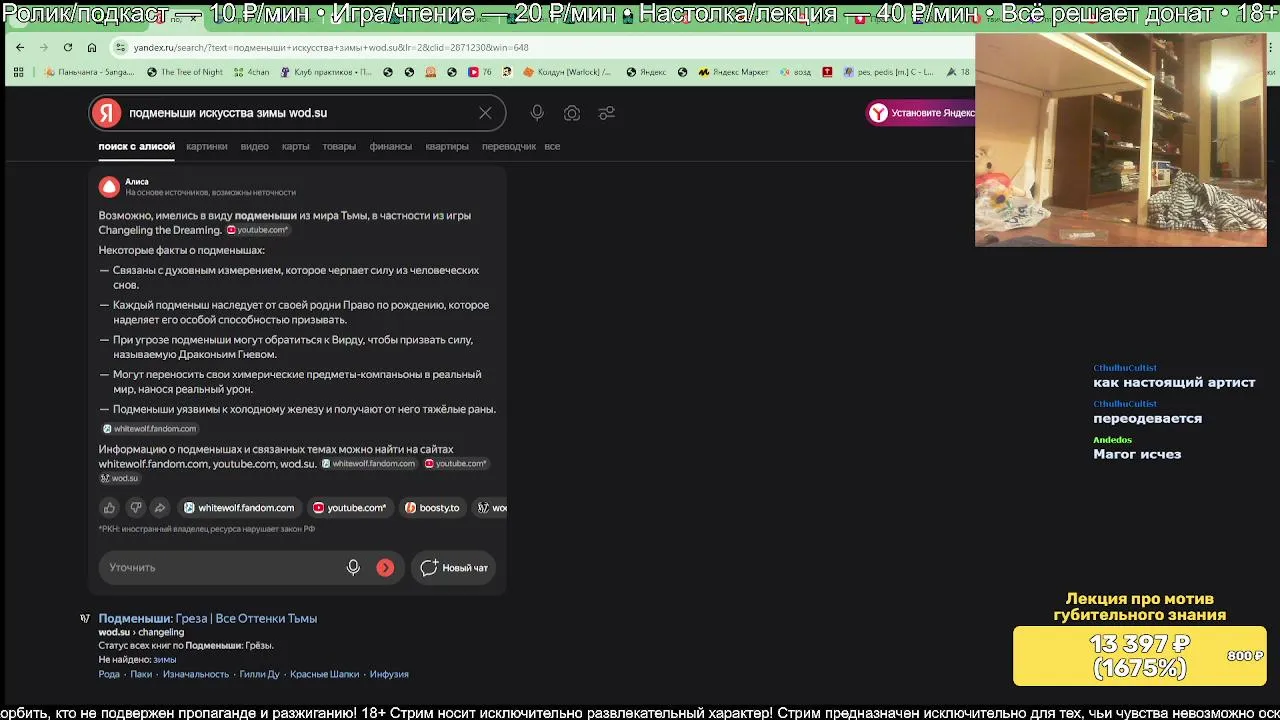Clear the search query with the X icon
This screenshot has height=720, width=1280.
point(485,113)
